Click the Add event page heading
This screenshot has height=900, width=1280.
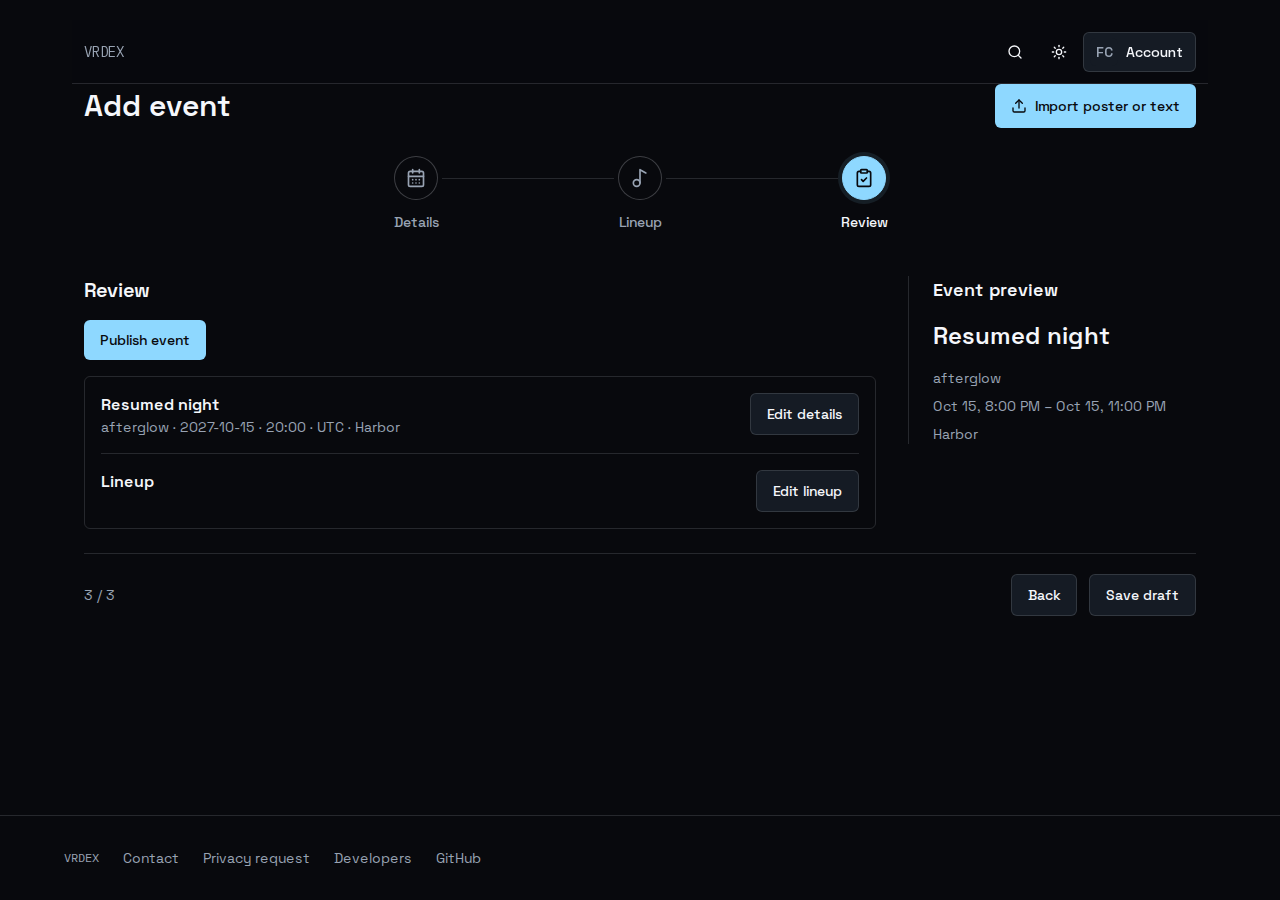[x=157, y=106]
